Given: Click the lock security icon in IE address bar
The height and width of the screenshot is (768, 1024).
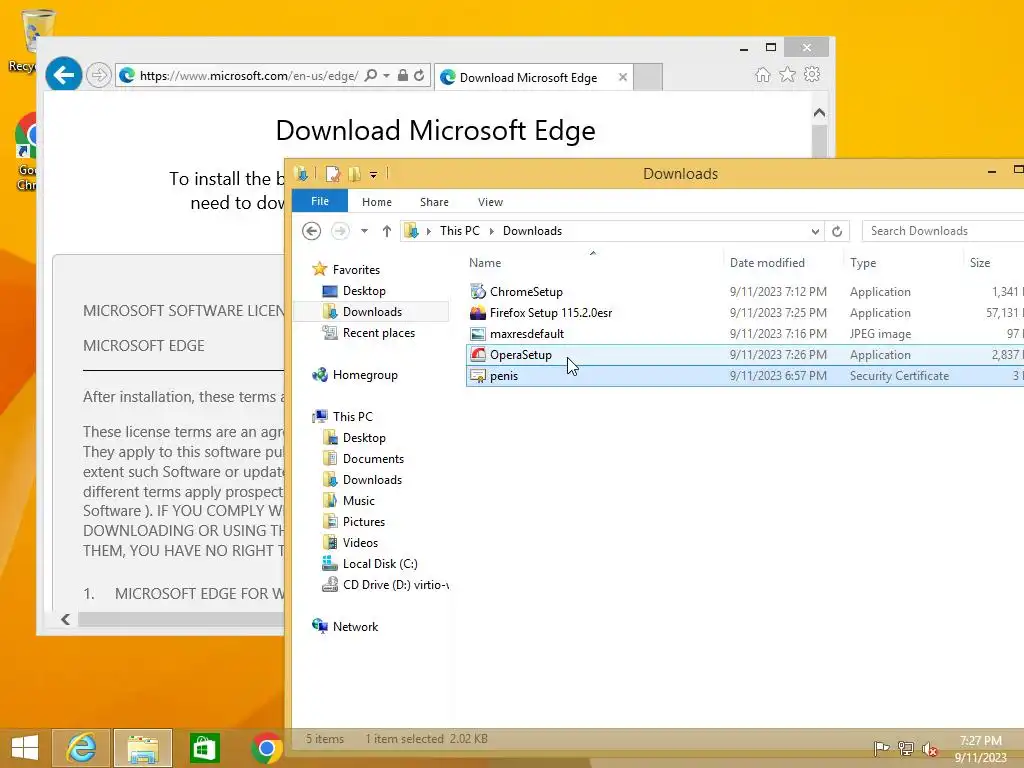Looking at the screenshot, I should tap(403, 76).
